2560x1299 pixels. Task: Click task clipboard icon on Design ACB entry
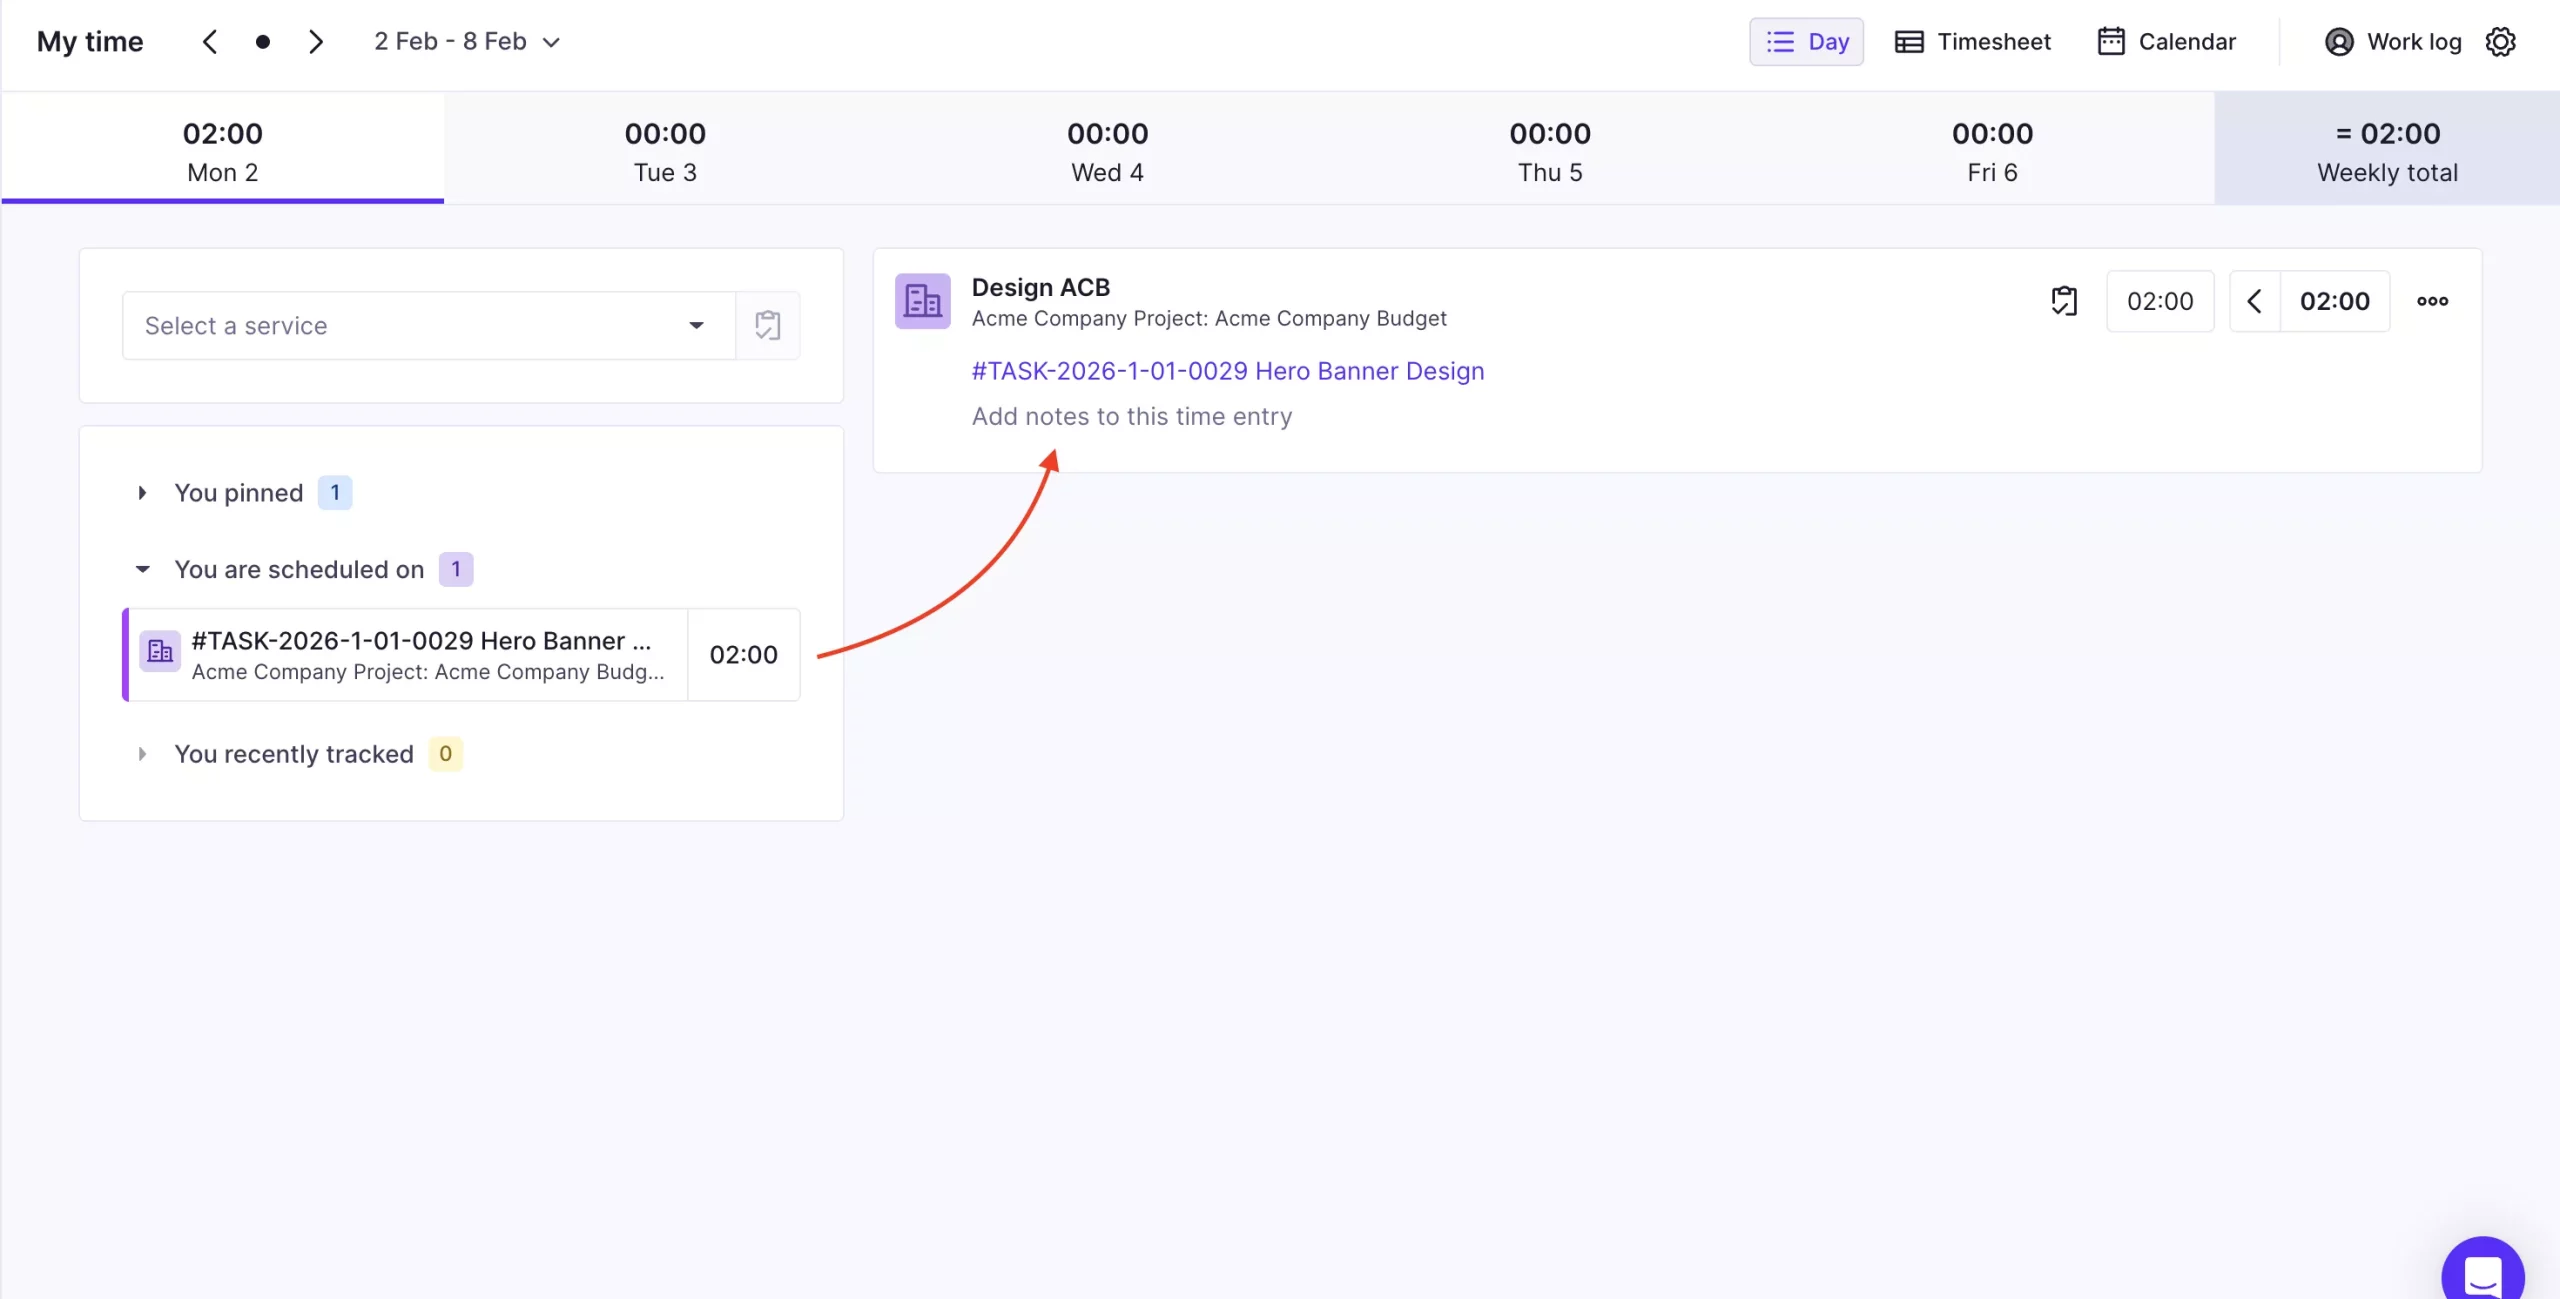(2064, 301)
